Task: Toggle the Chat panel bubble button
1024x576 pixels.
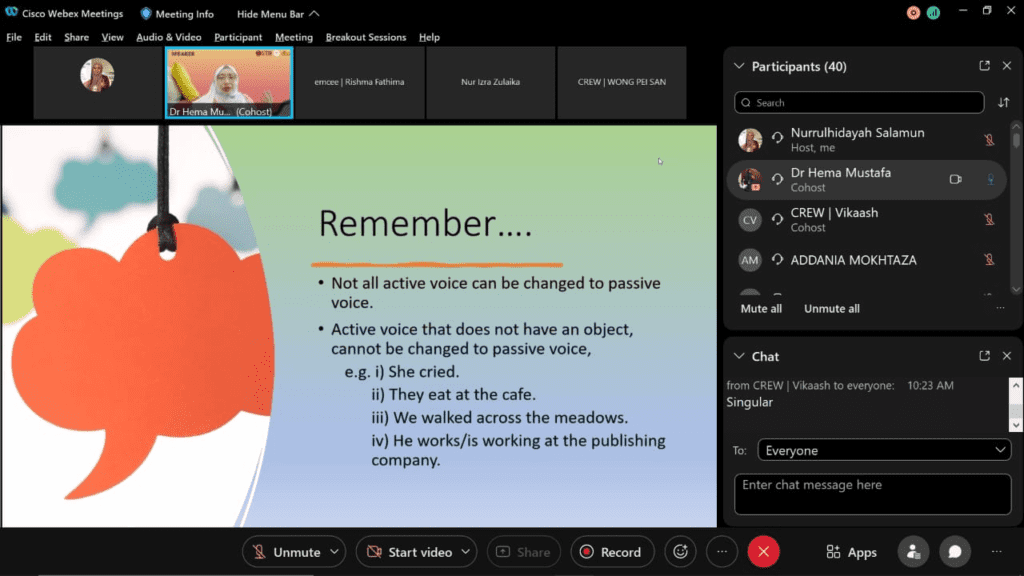Action: click(x=955, y=552)
